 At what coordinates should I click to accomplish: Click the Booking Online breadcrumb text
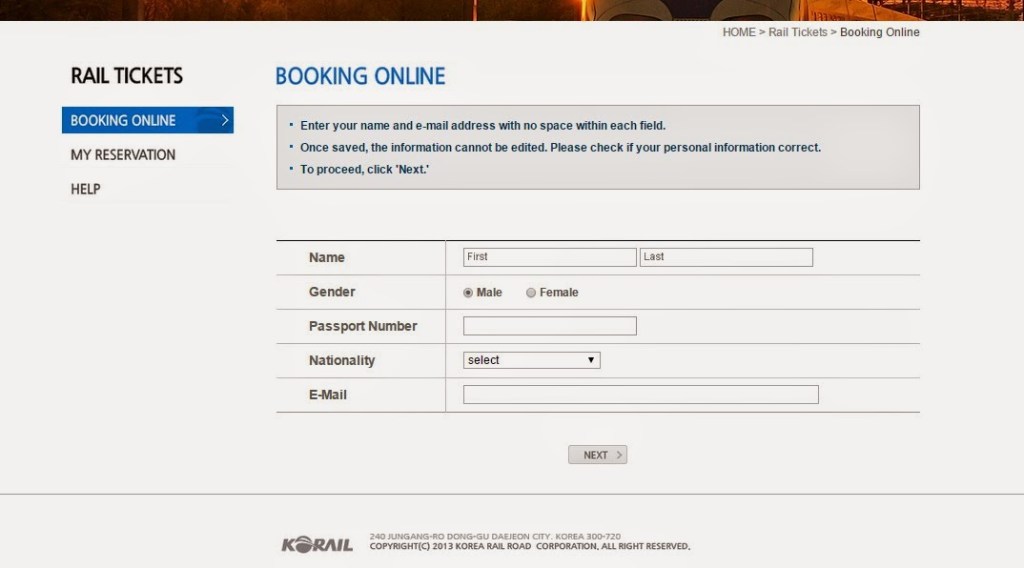coord(879,32)
